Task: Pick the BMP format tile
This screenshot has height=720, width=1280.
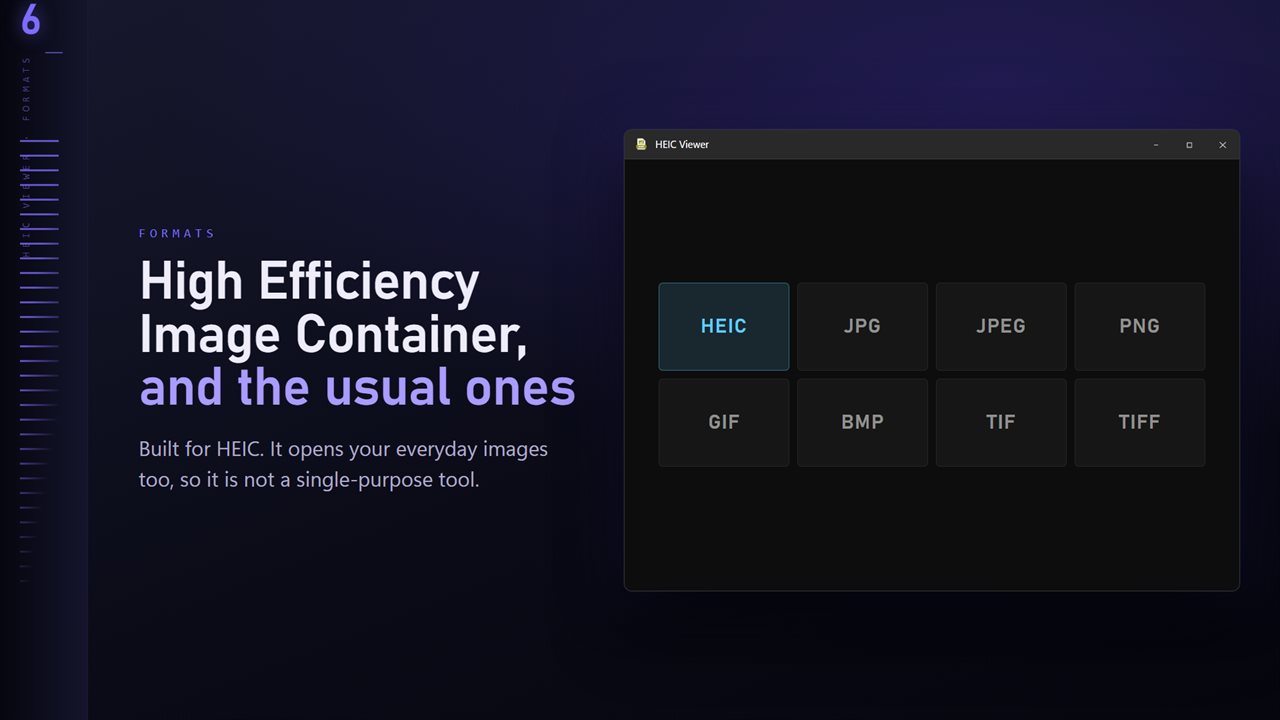Action: (862, 422)
